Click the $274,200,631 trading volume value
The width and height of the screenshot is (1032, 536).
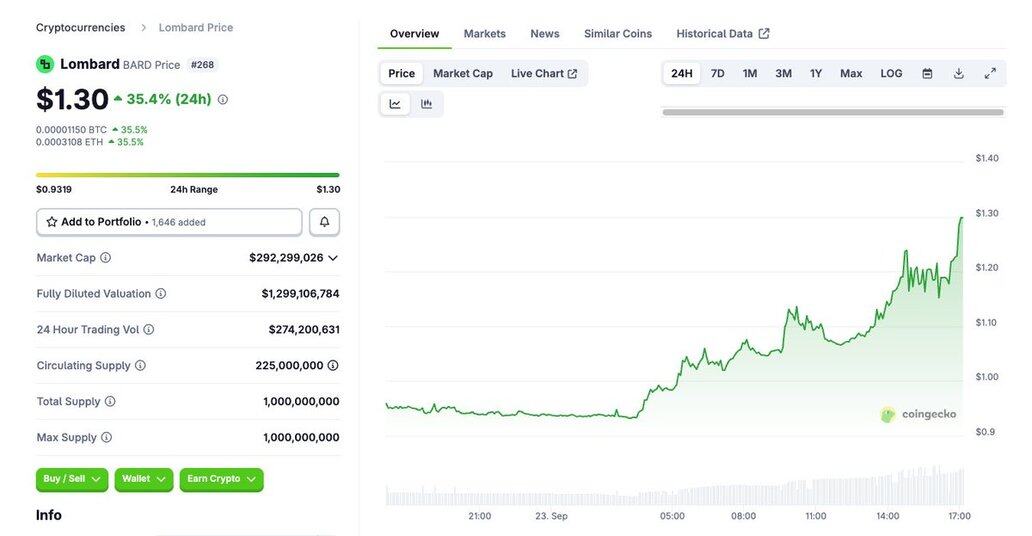click(304, 329)
